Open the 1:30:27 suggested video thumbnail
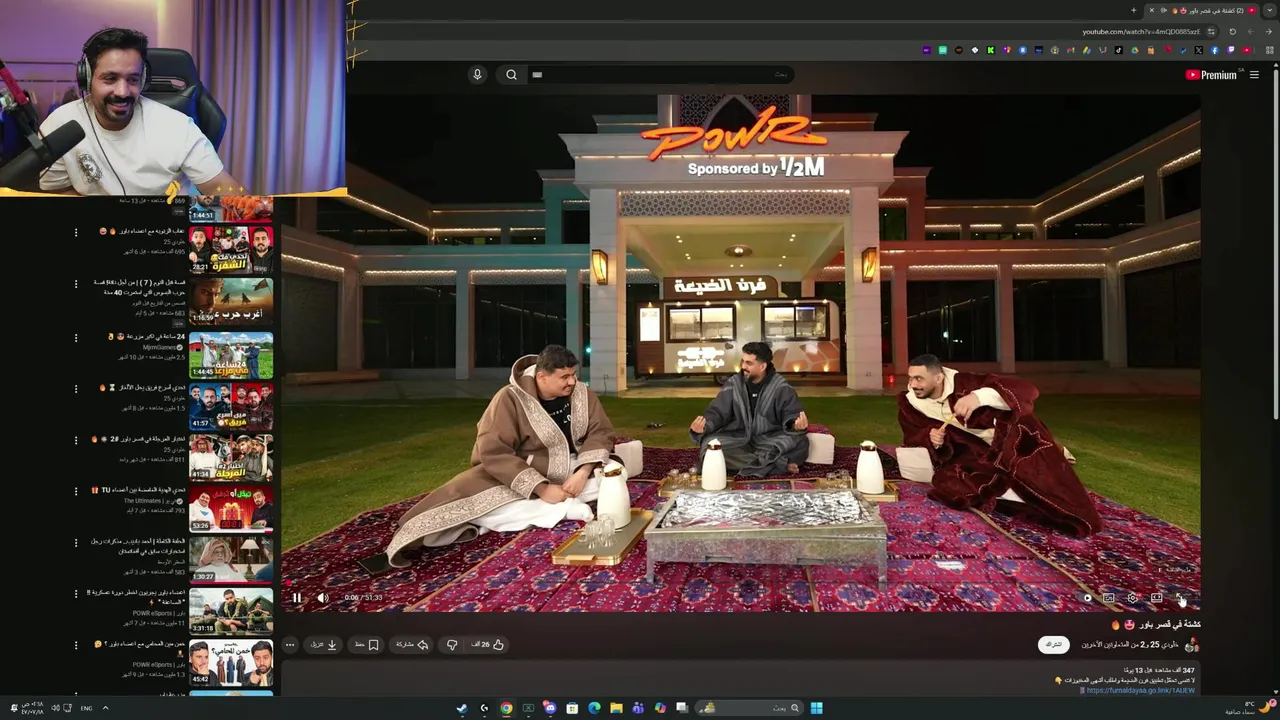The image size is (1280, 720). 231,562
